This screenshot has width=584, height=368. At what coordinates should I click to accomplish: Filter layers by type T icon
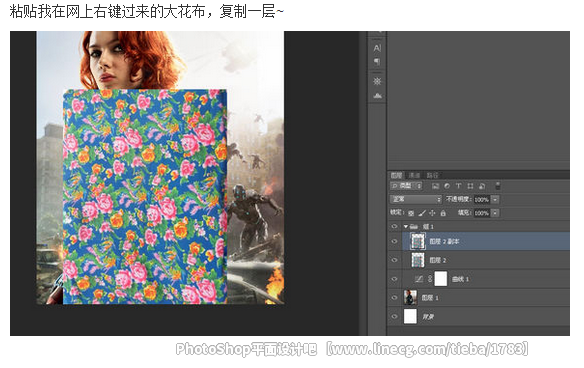[x=458, y=186]
